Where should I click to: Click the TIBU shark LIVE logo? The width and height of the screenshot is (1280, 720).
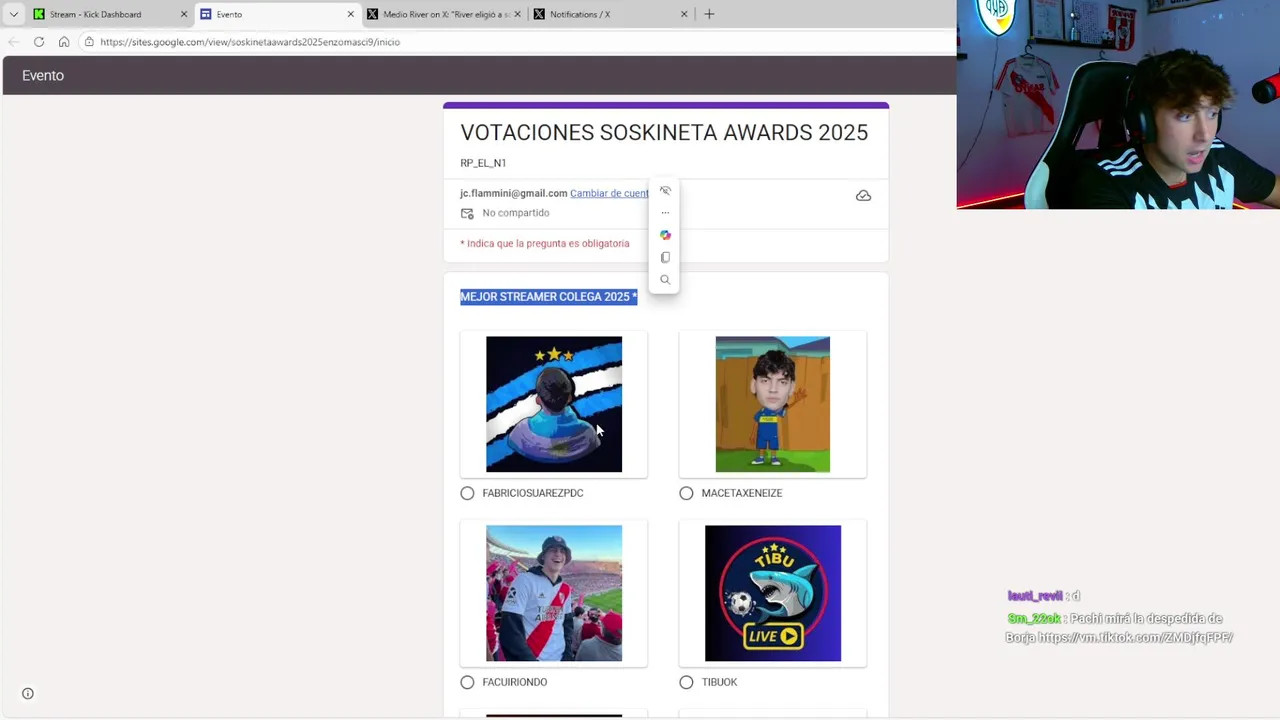click(x=773, y=593)
